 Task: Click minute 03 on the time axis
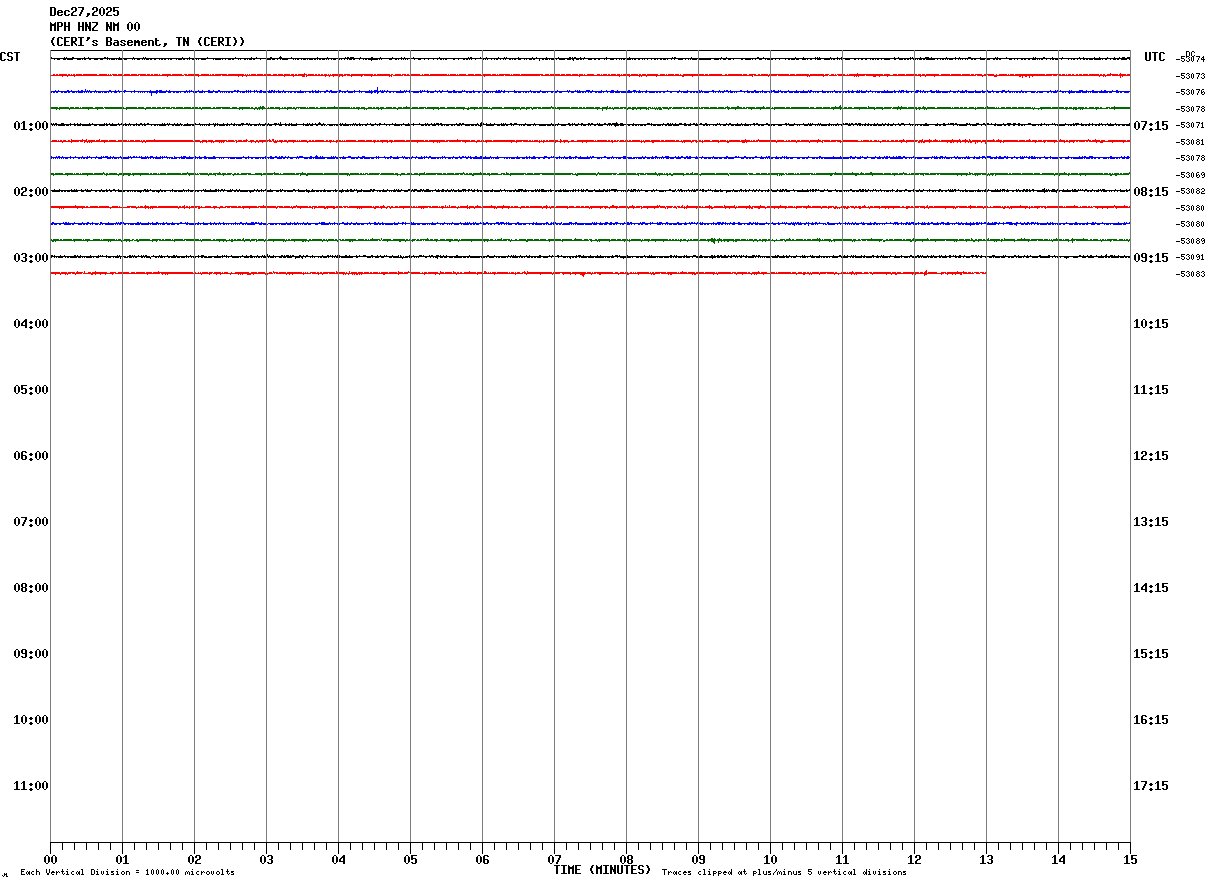tap(266, 860)
